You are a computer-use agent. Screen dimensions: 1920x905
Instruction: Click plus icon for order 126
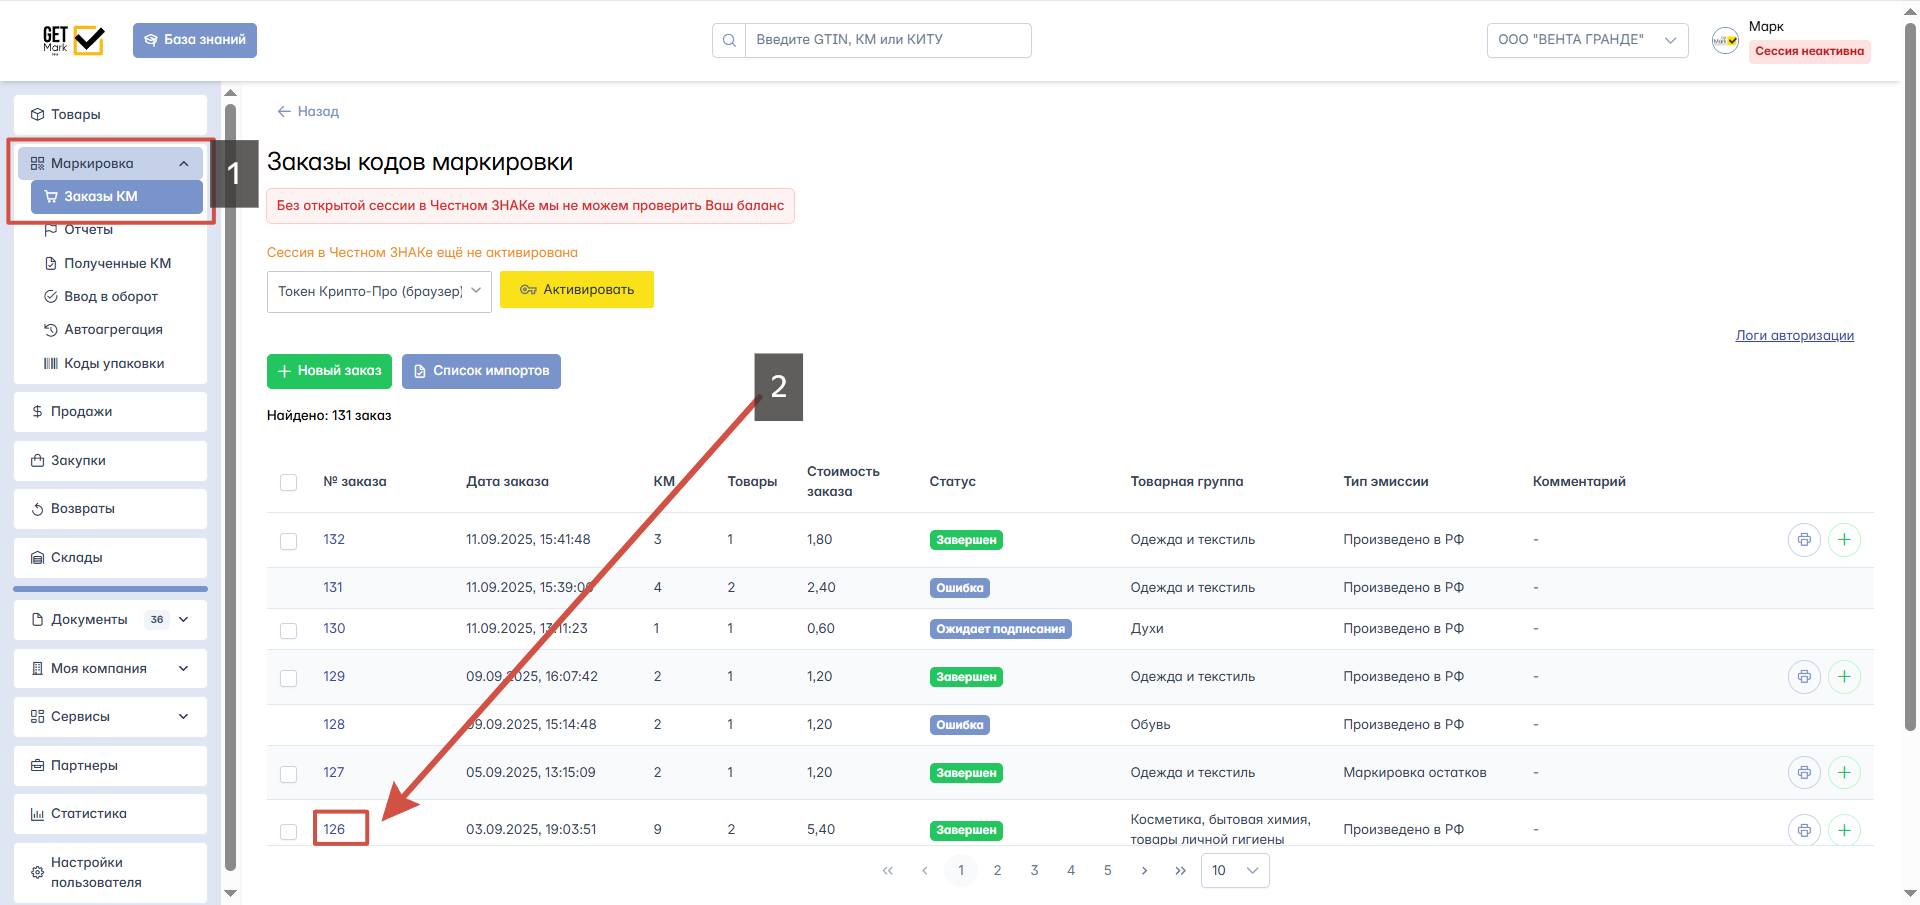[1844, 830]
